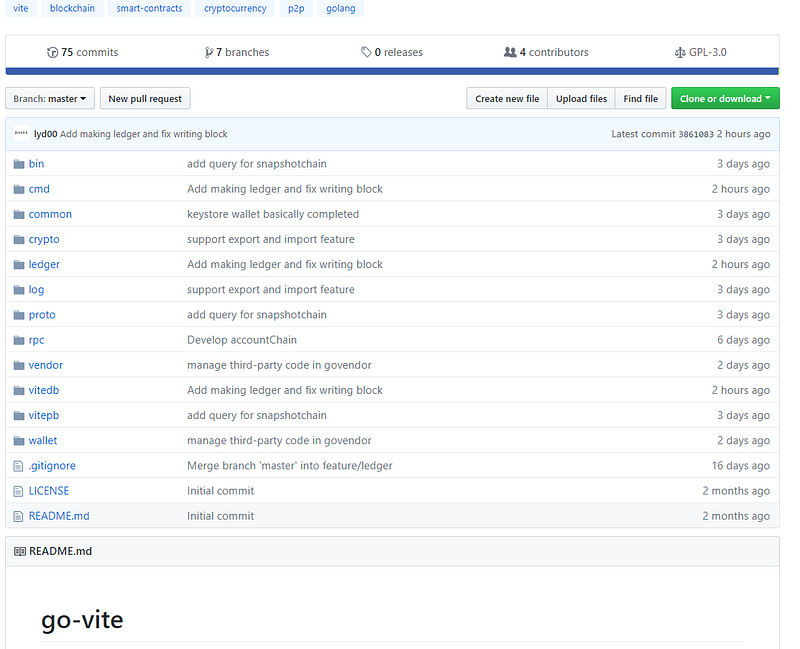Click "Merge branch 'master' into feature/ledger" message
This screenshot has width=800, height=649.
(x=290, y=466)
